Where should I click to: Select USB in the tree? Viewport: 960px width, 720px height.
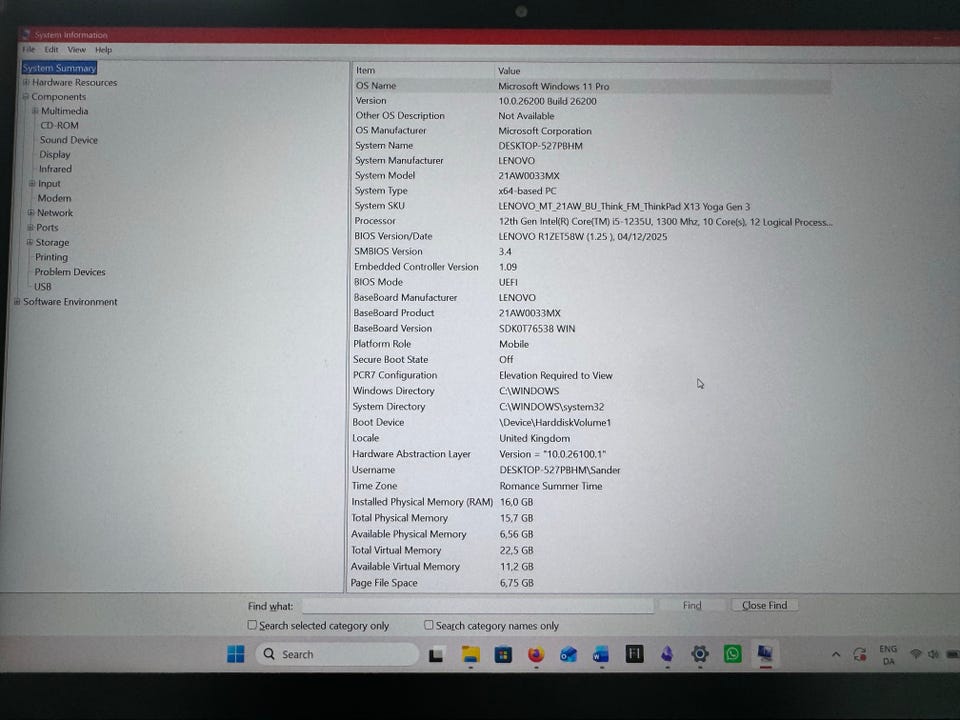pos(42,287)
